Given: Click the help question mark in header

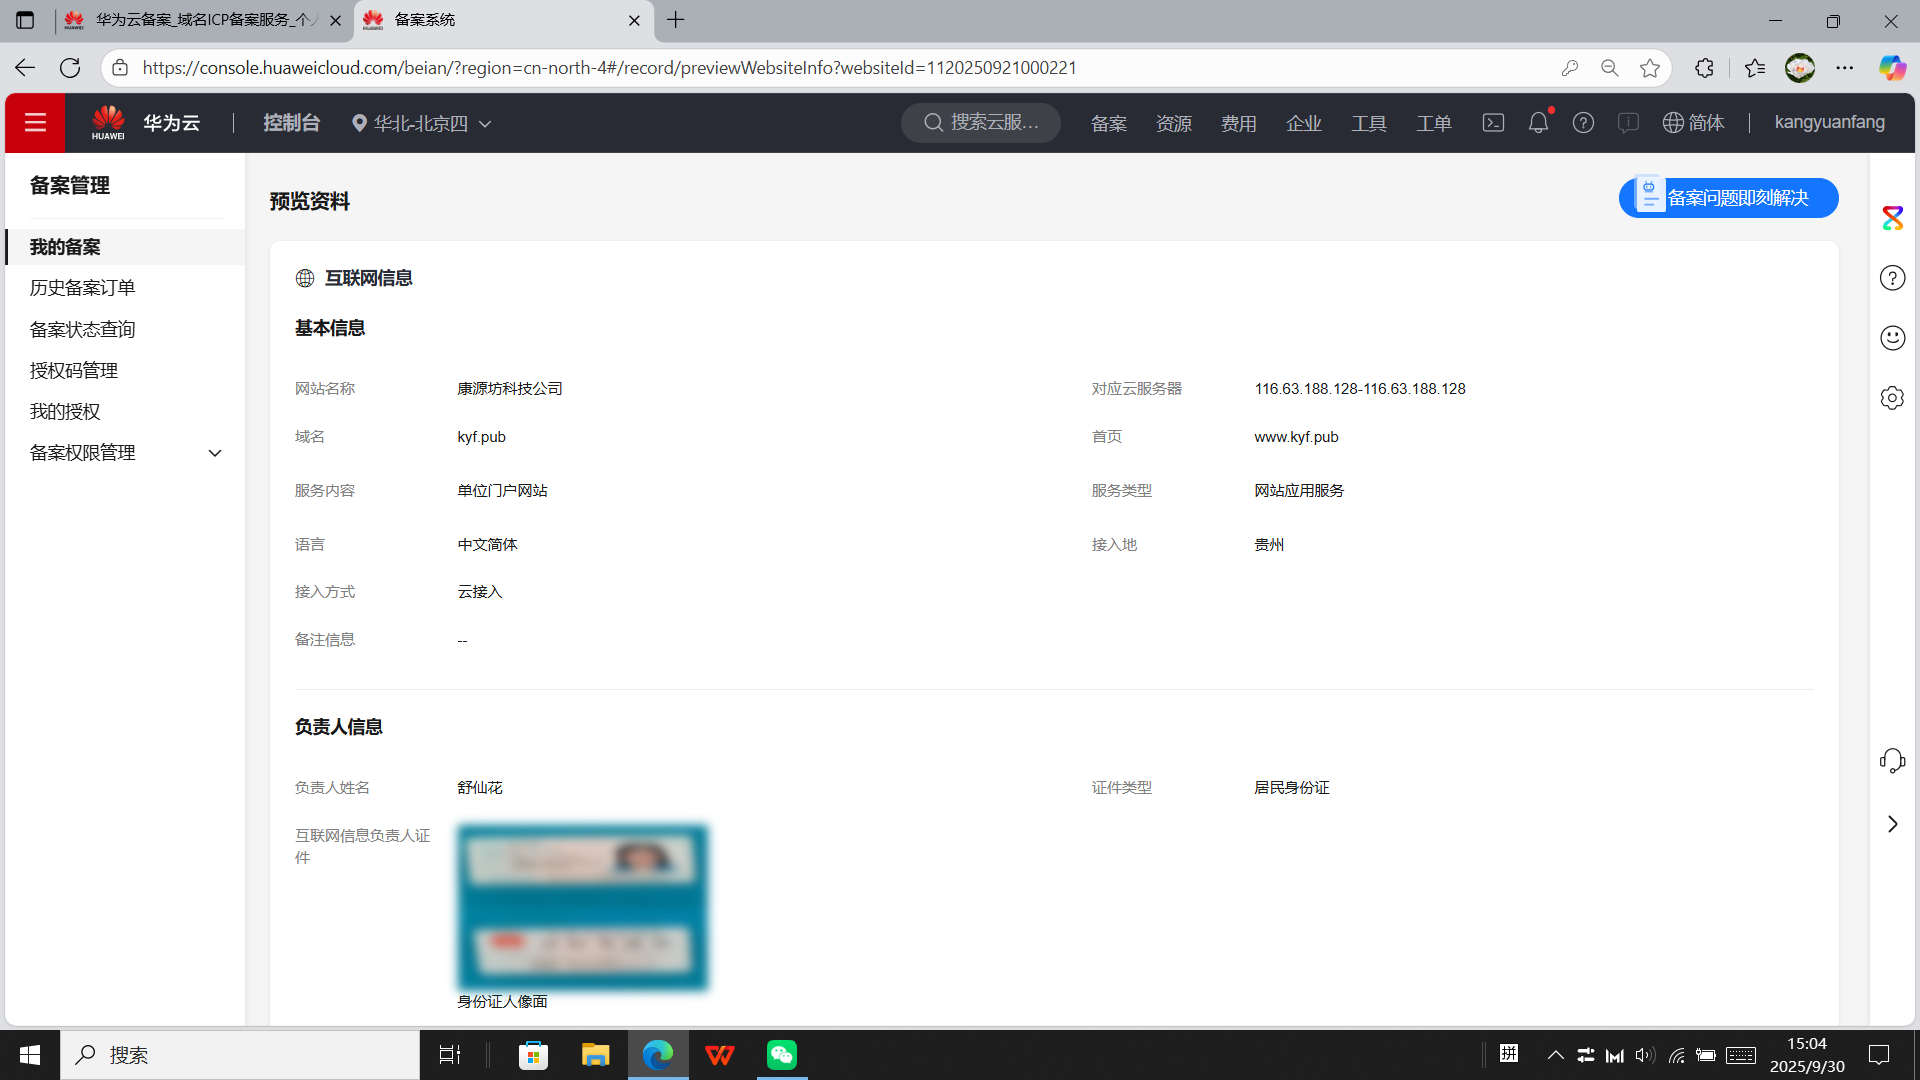Looking at the screenshot, I should coord(1583,123).
